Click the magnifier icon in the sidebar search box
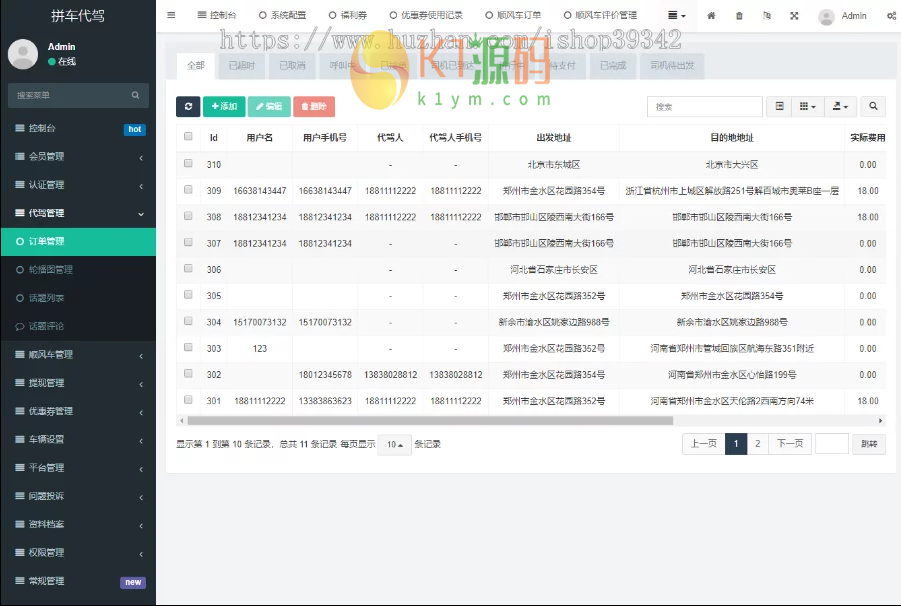Viewport: 901px width, 606px height. pos(135,95)
